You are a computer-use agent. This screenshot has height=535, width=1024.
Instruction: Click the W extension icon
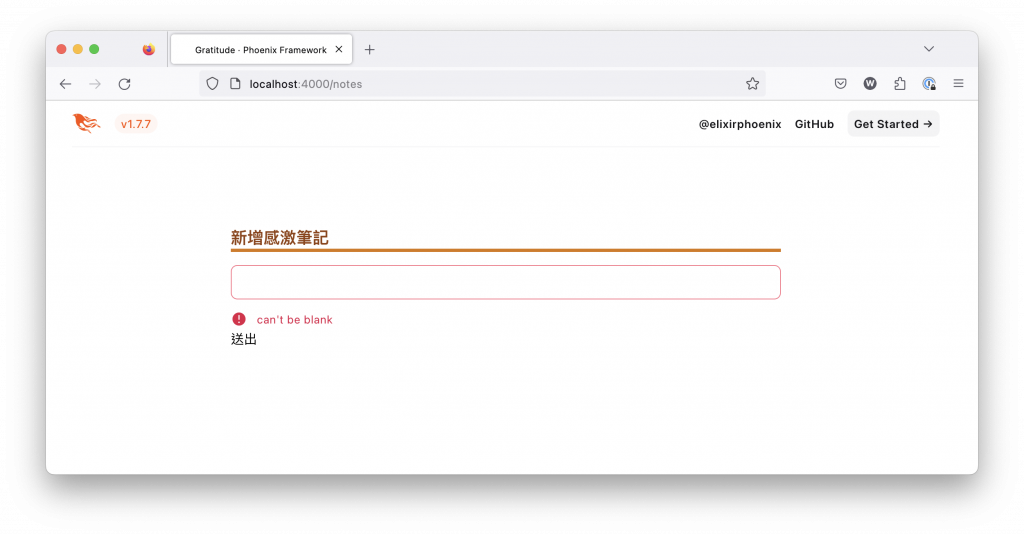coord(870,84)
